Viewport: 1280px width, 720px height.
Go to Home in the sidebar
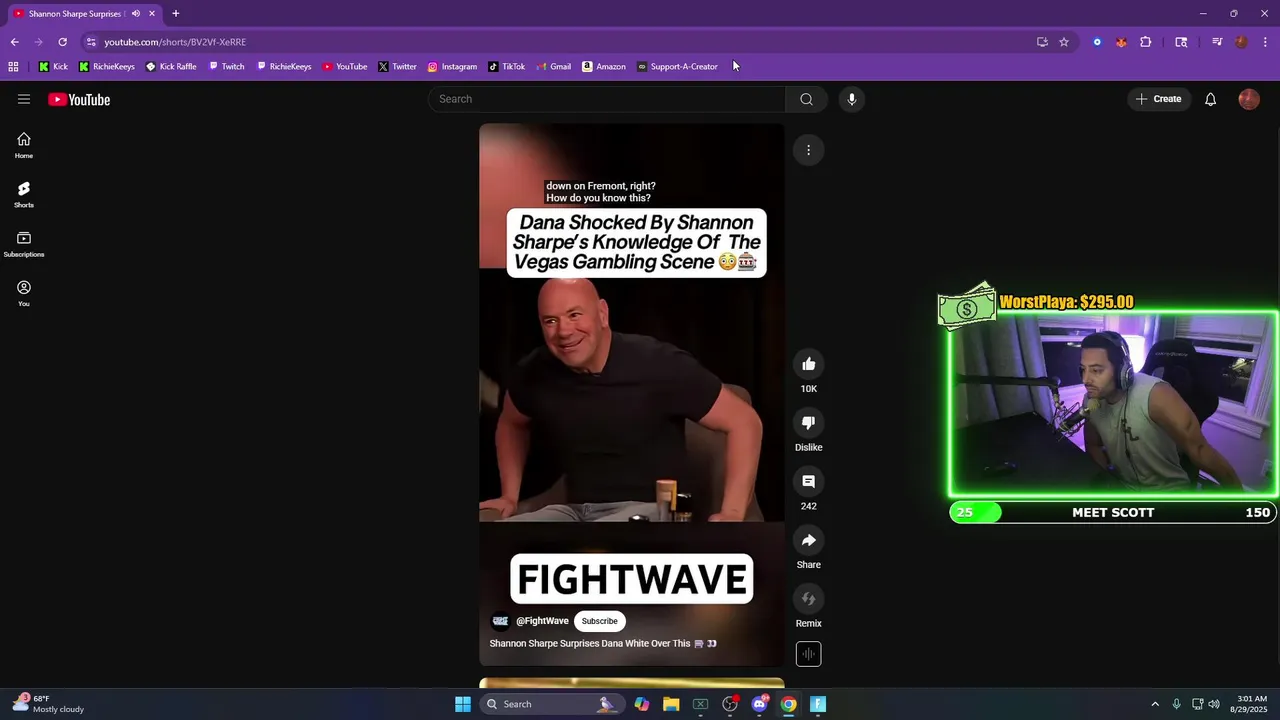[24, 145]
